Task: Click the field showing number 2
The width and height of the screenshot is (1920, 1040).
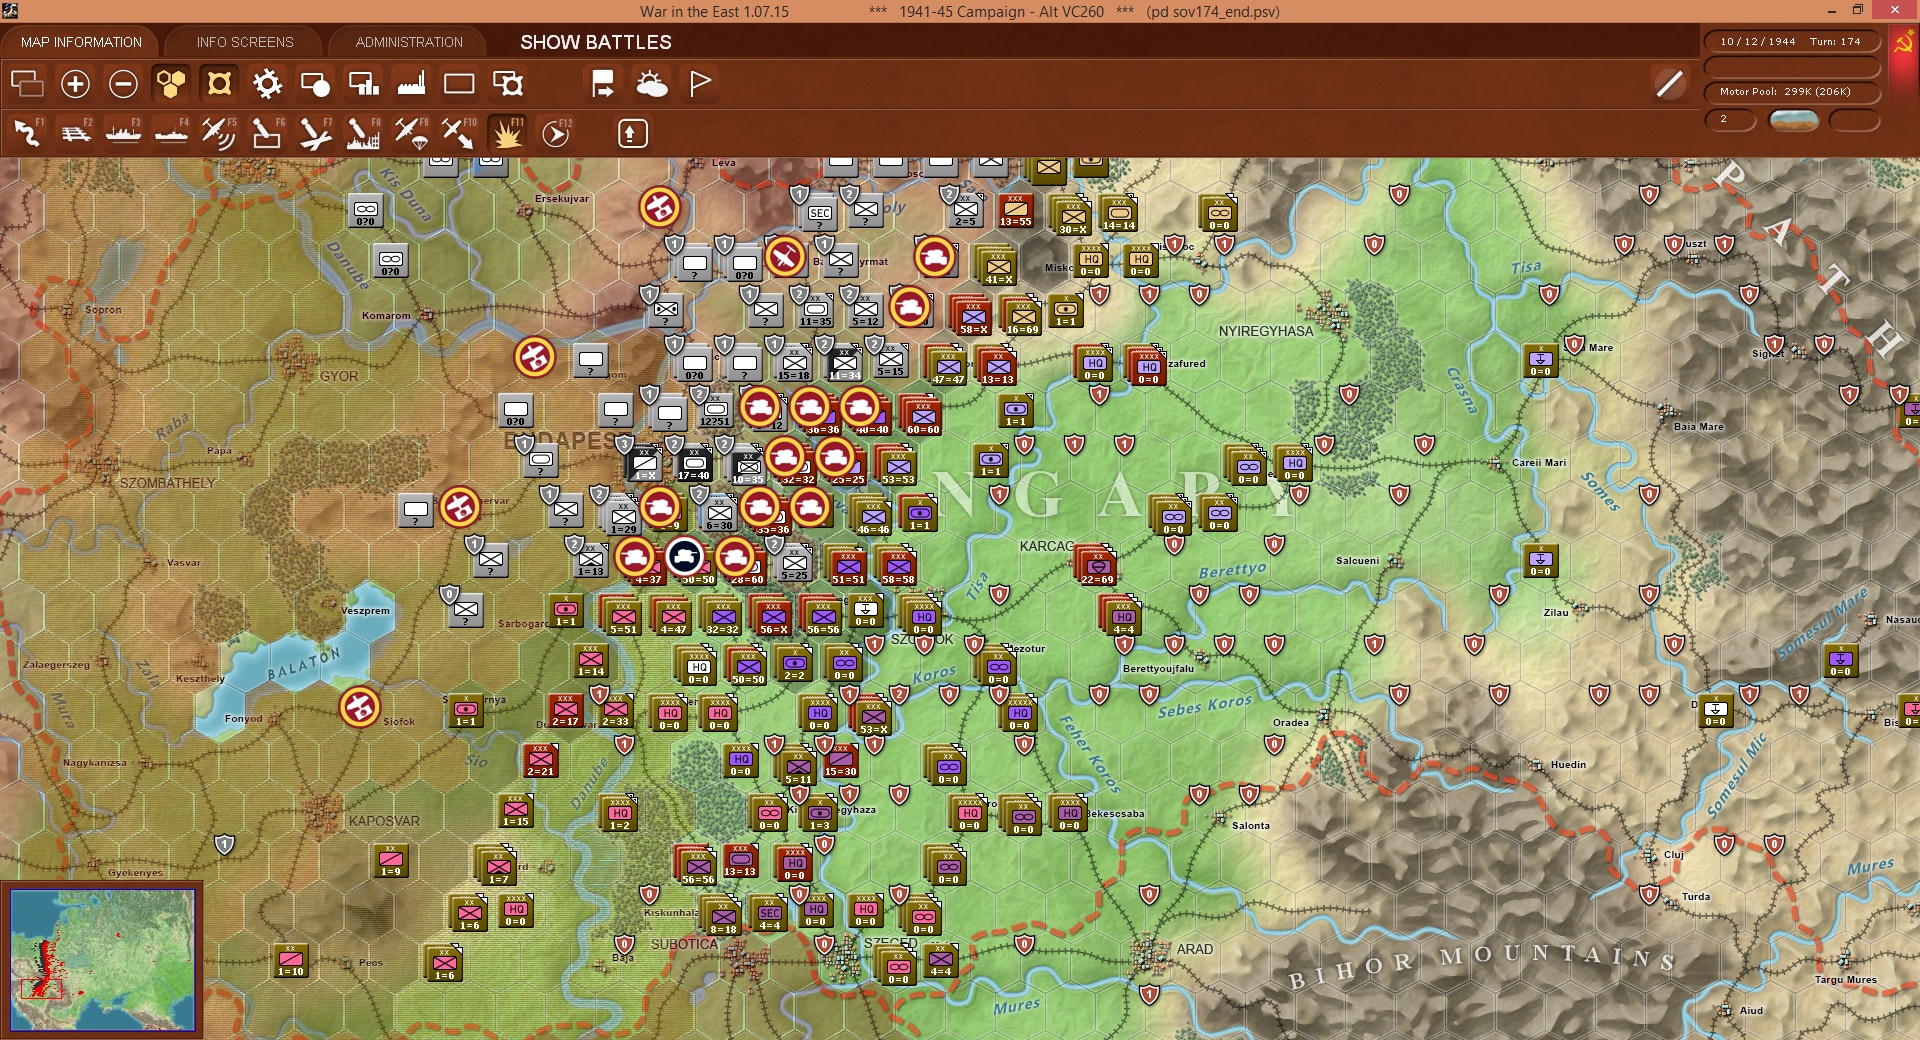Action: 1730,119
